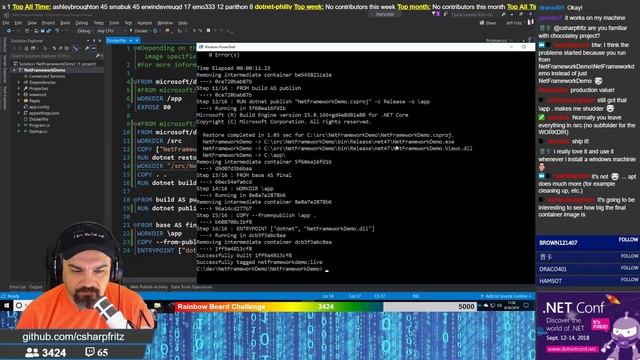640x360 pixels.
Task: Click the Rainbow Beard Challenge progress bar
Action: (326, 307)
